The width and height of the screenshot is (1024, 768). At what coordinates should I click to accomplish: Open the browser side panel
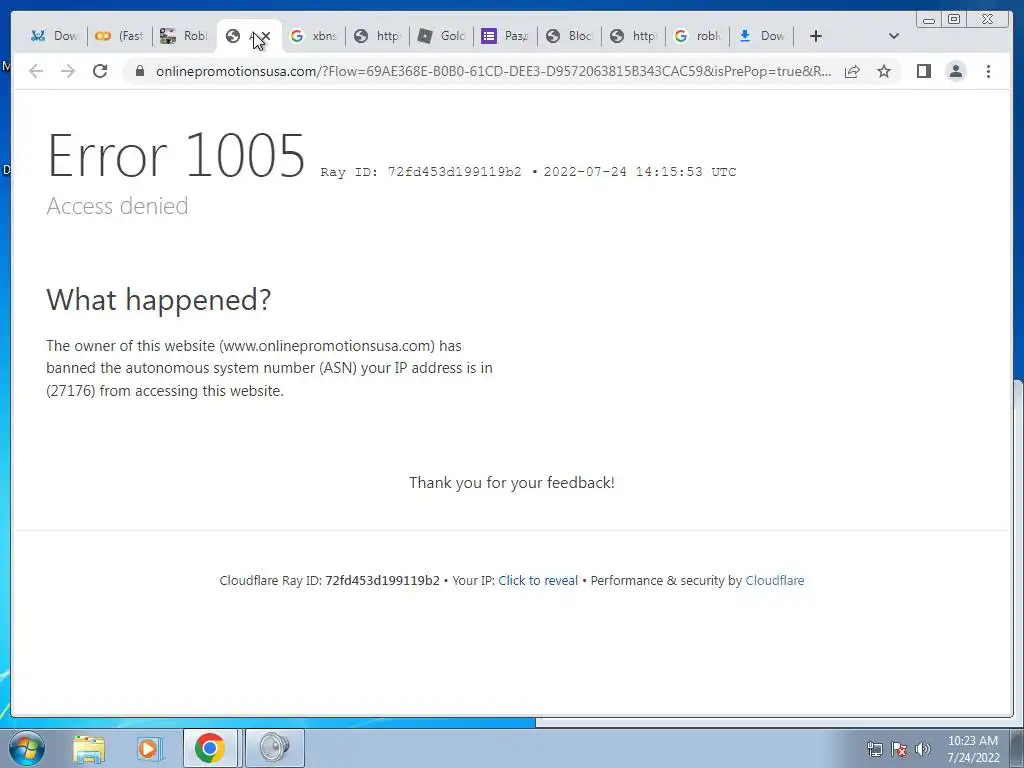point(923,71)
